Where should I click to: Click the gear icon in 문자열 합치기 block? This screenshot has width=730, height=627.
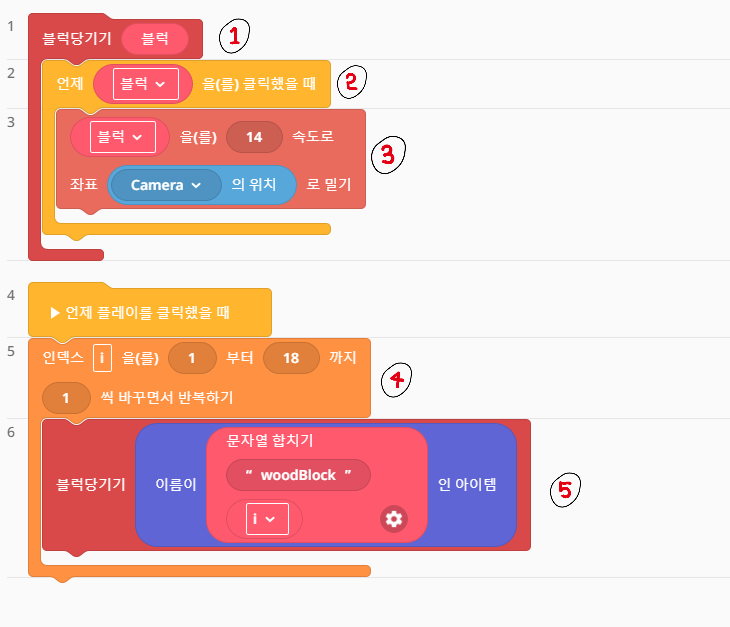394,518
